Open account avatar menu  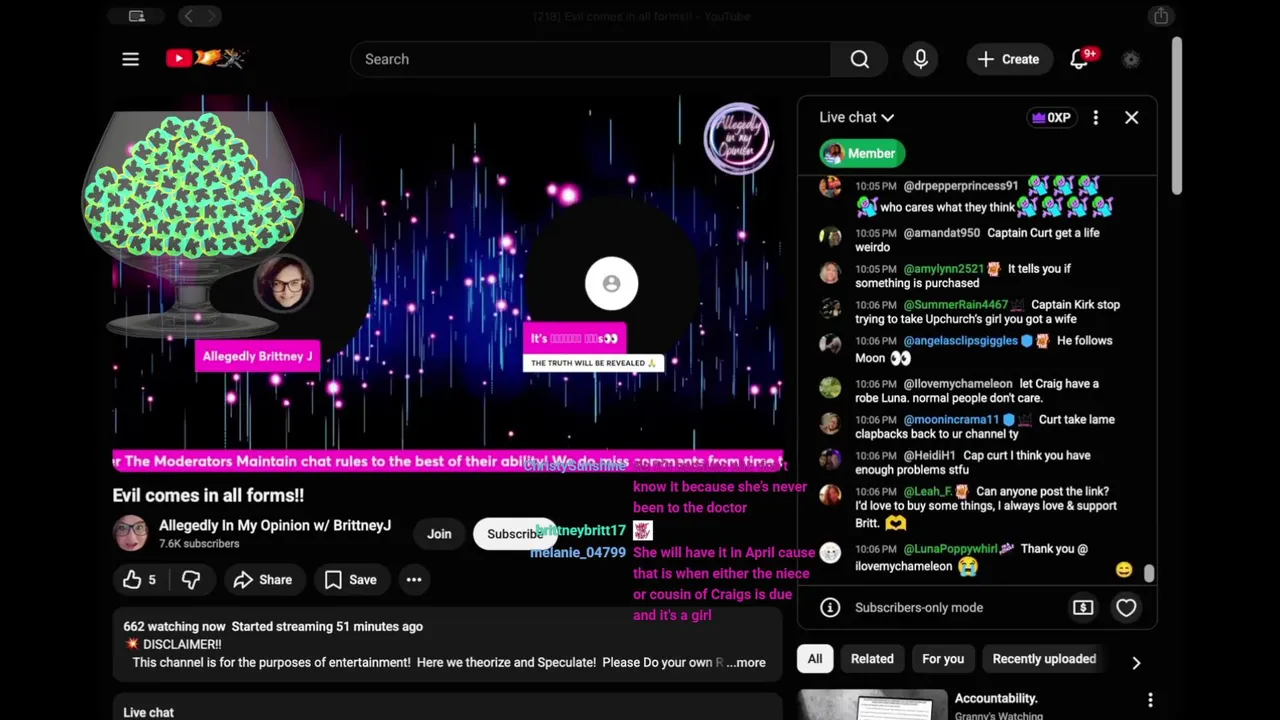pyautogui.click(x=1131, y=59)
